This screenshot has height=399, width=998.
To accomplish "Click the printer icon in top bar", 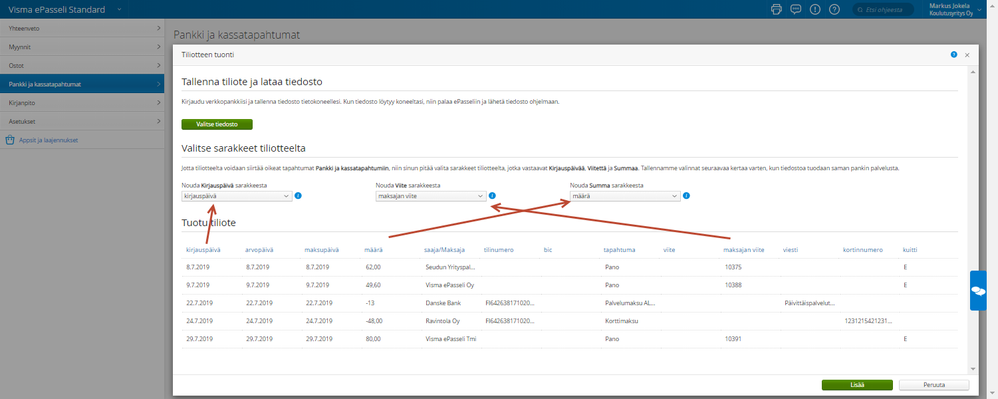I will point(776,9).
